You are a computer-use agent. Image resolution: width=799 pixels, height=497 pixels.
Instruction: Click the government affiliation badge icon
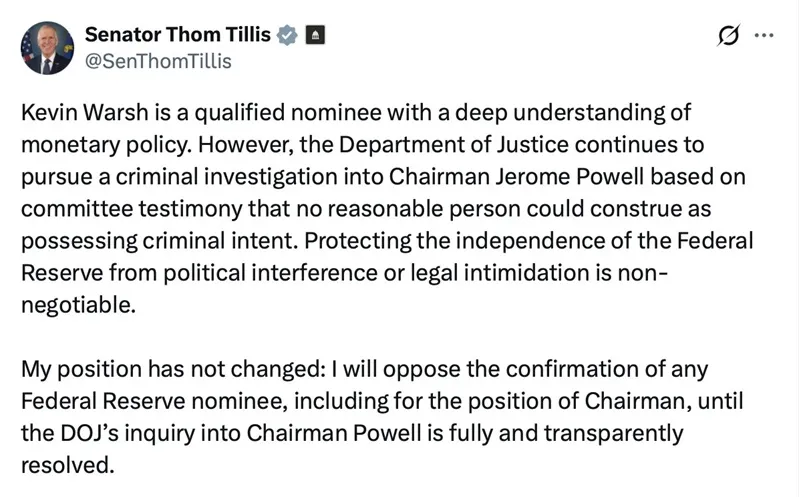315,35
